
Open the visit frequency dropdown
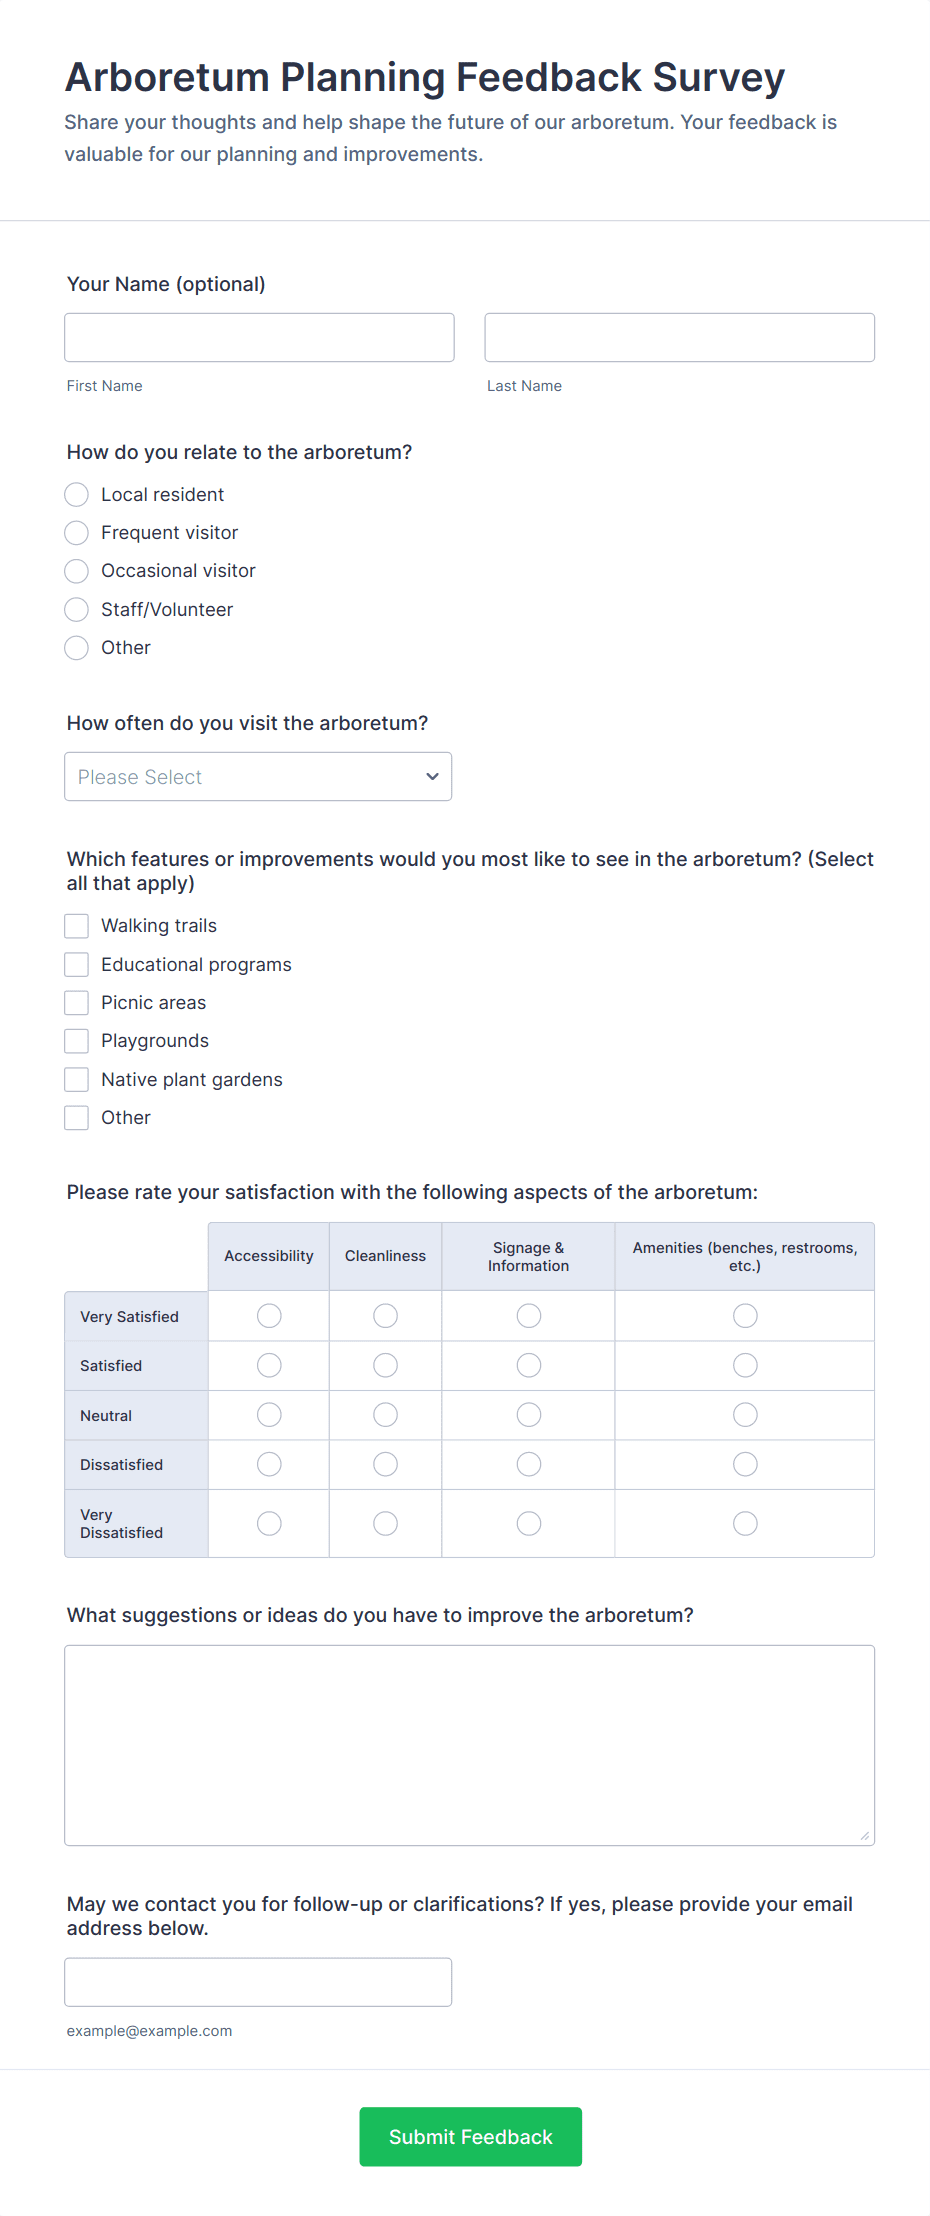pos(257,776)
